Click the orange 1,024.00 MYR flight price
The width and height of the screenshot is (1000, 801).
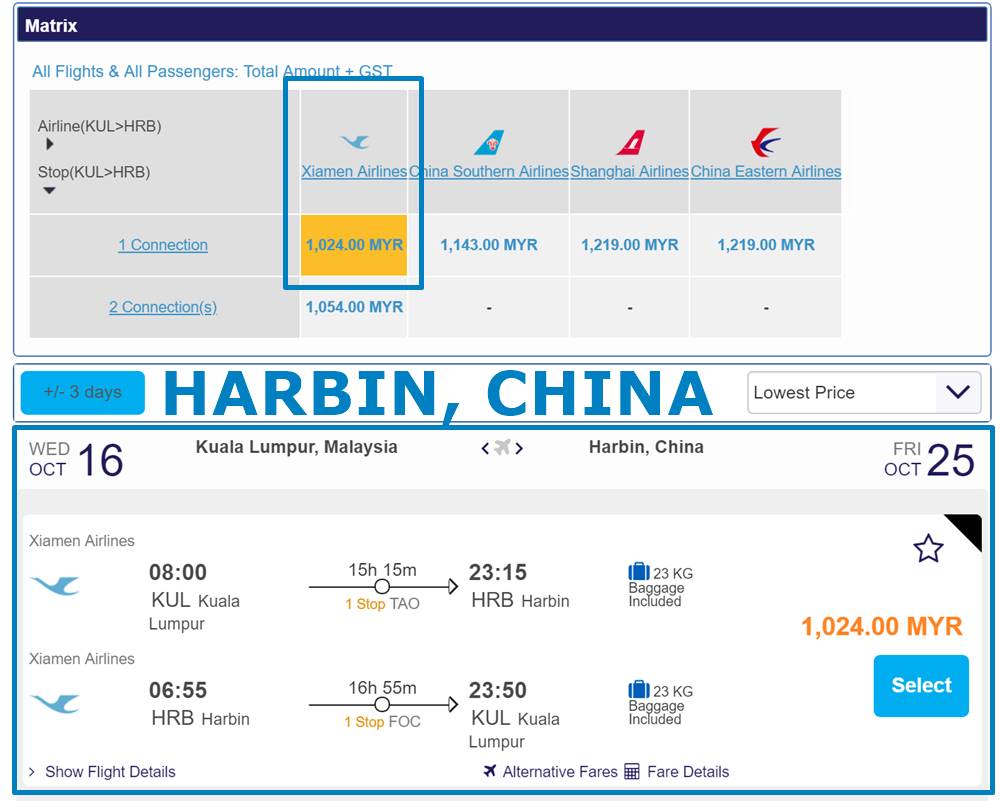tap(881, 626)
